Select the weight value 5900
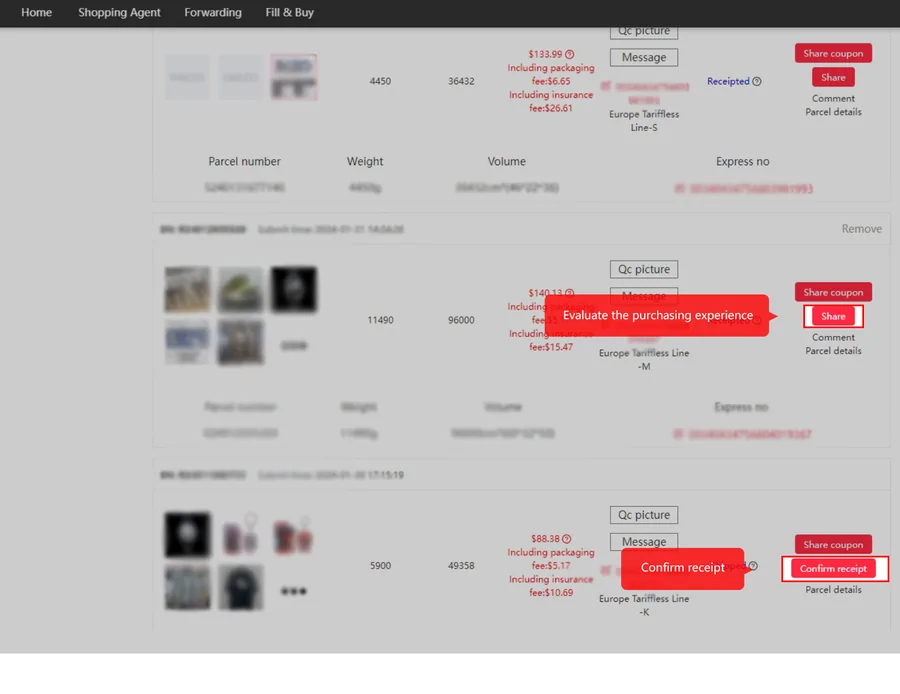The image size is (900, 694). click(381, 566)
